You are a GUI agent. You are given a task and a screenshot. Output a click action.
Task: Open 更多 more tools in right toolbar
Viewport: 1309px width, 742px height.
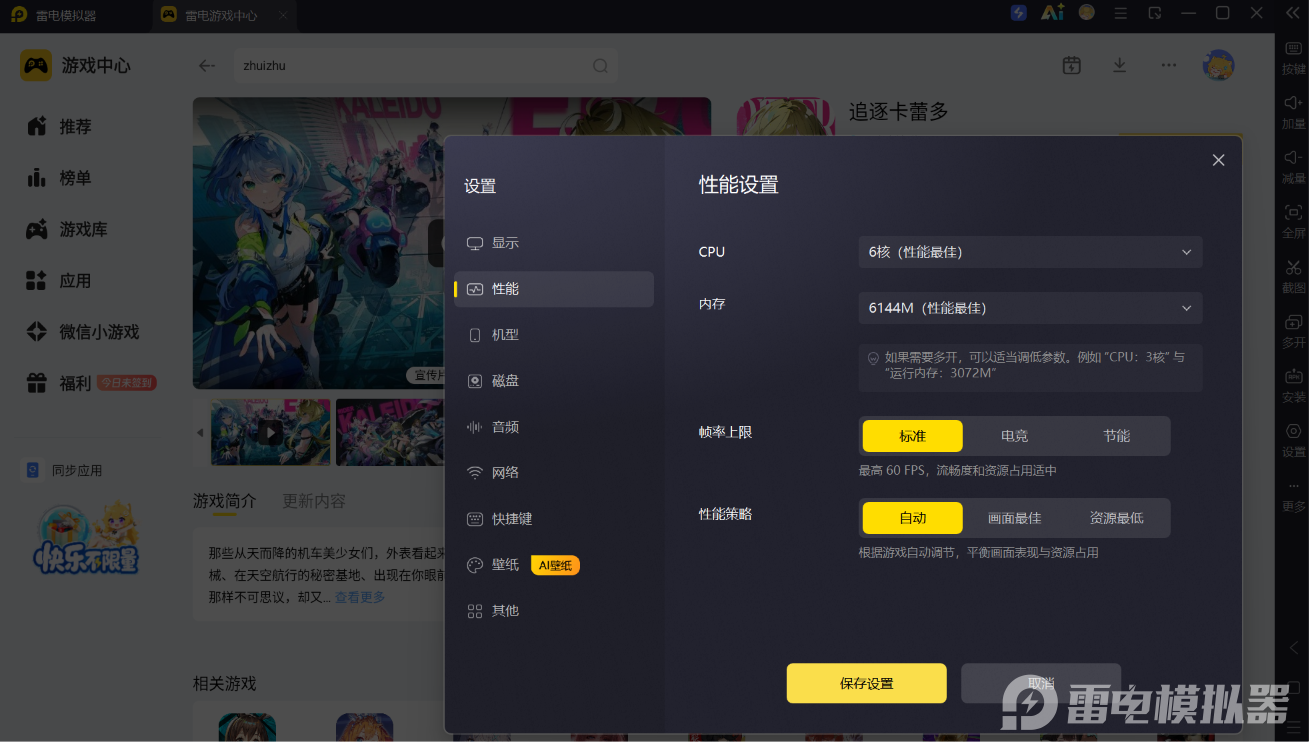pyautogui.click(x=1294, y=495)
